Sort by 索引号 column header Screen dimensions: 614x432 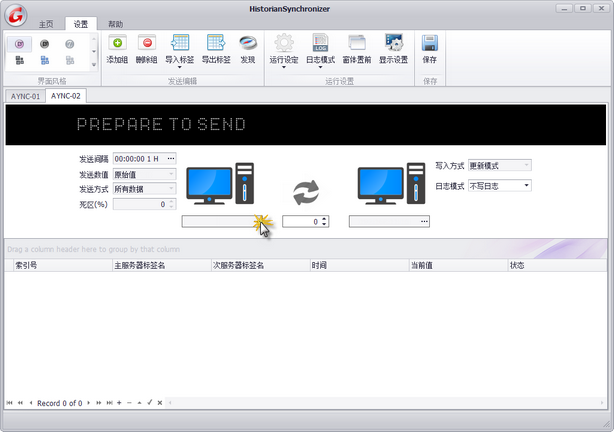click(x=63, y=265)
